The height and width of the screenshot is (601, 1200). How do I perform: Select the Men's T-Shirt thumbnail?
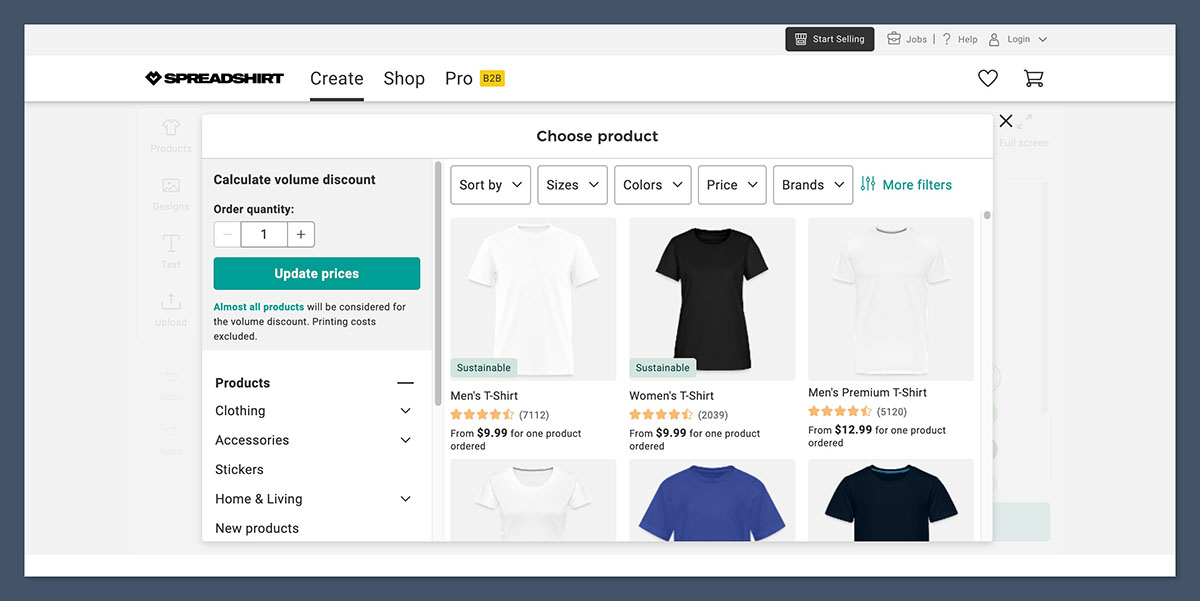(534, 299)
